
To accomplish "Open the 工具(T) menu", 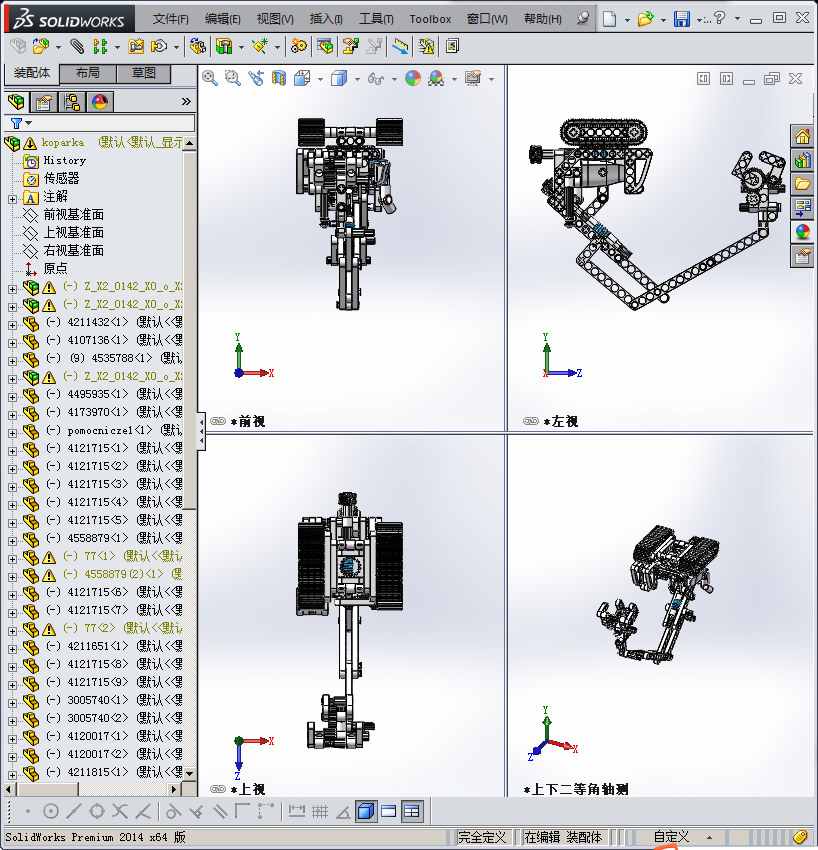I will pyautogui.click(x=376, y=19).
